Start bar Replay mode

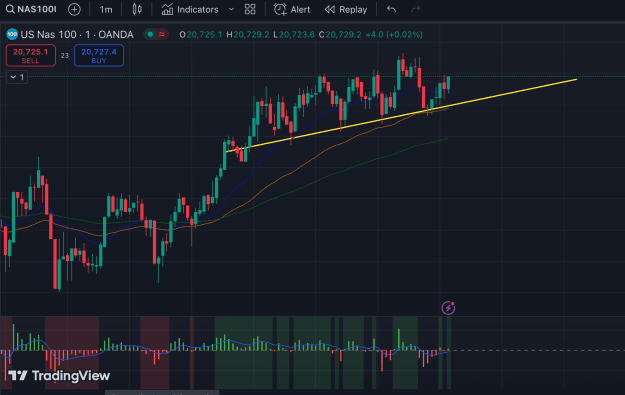click(346, 10)
